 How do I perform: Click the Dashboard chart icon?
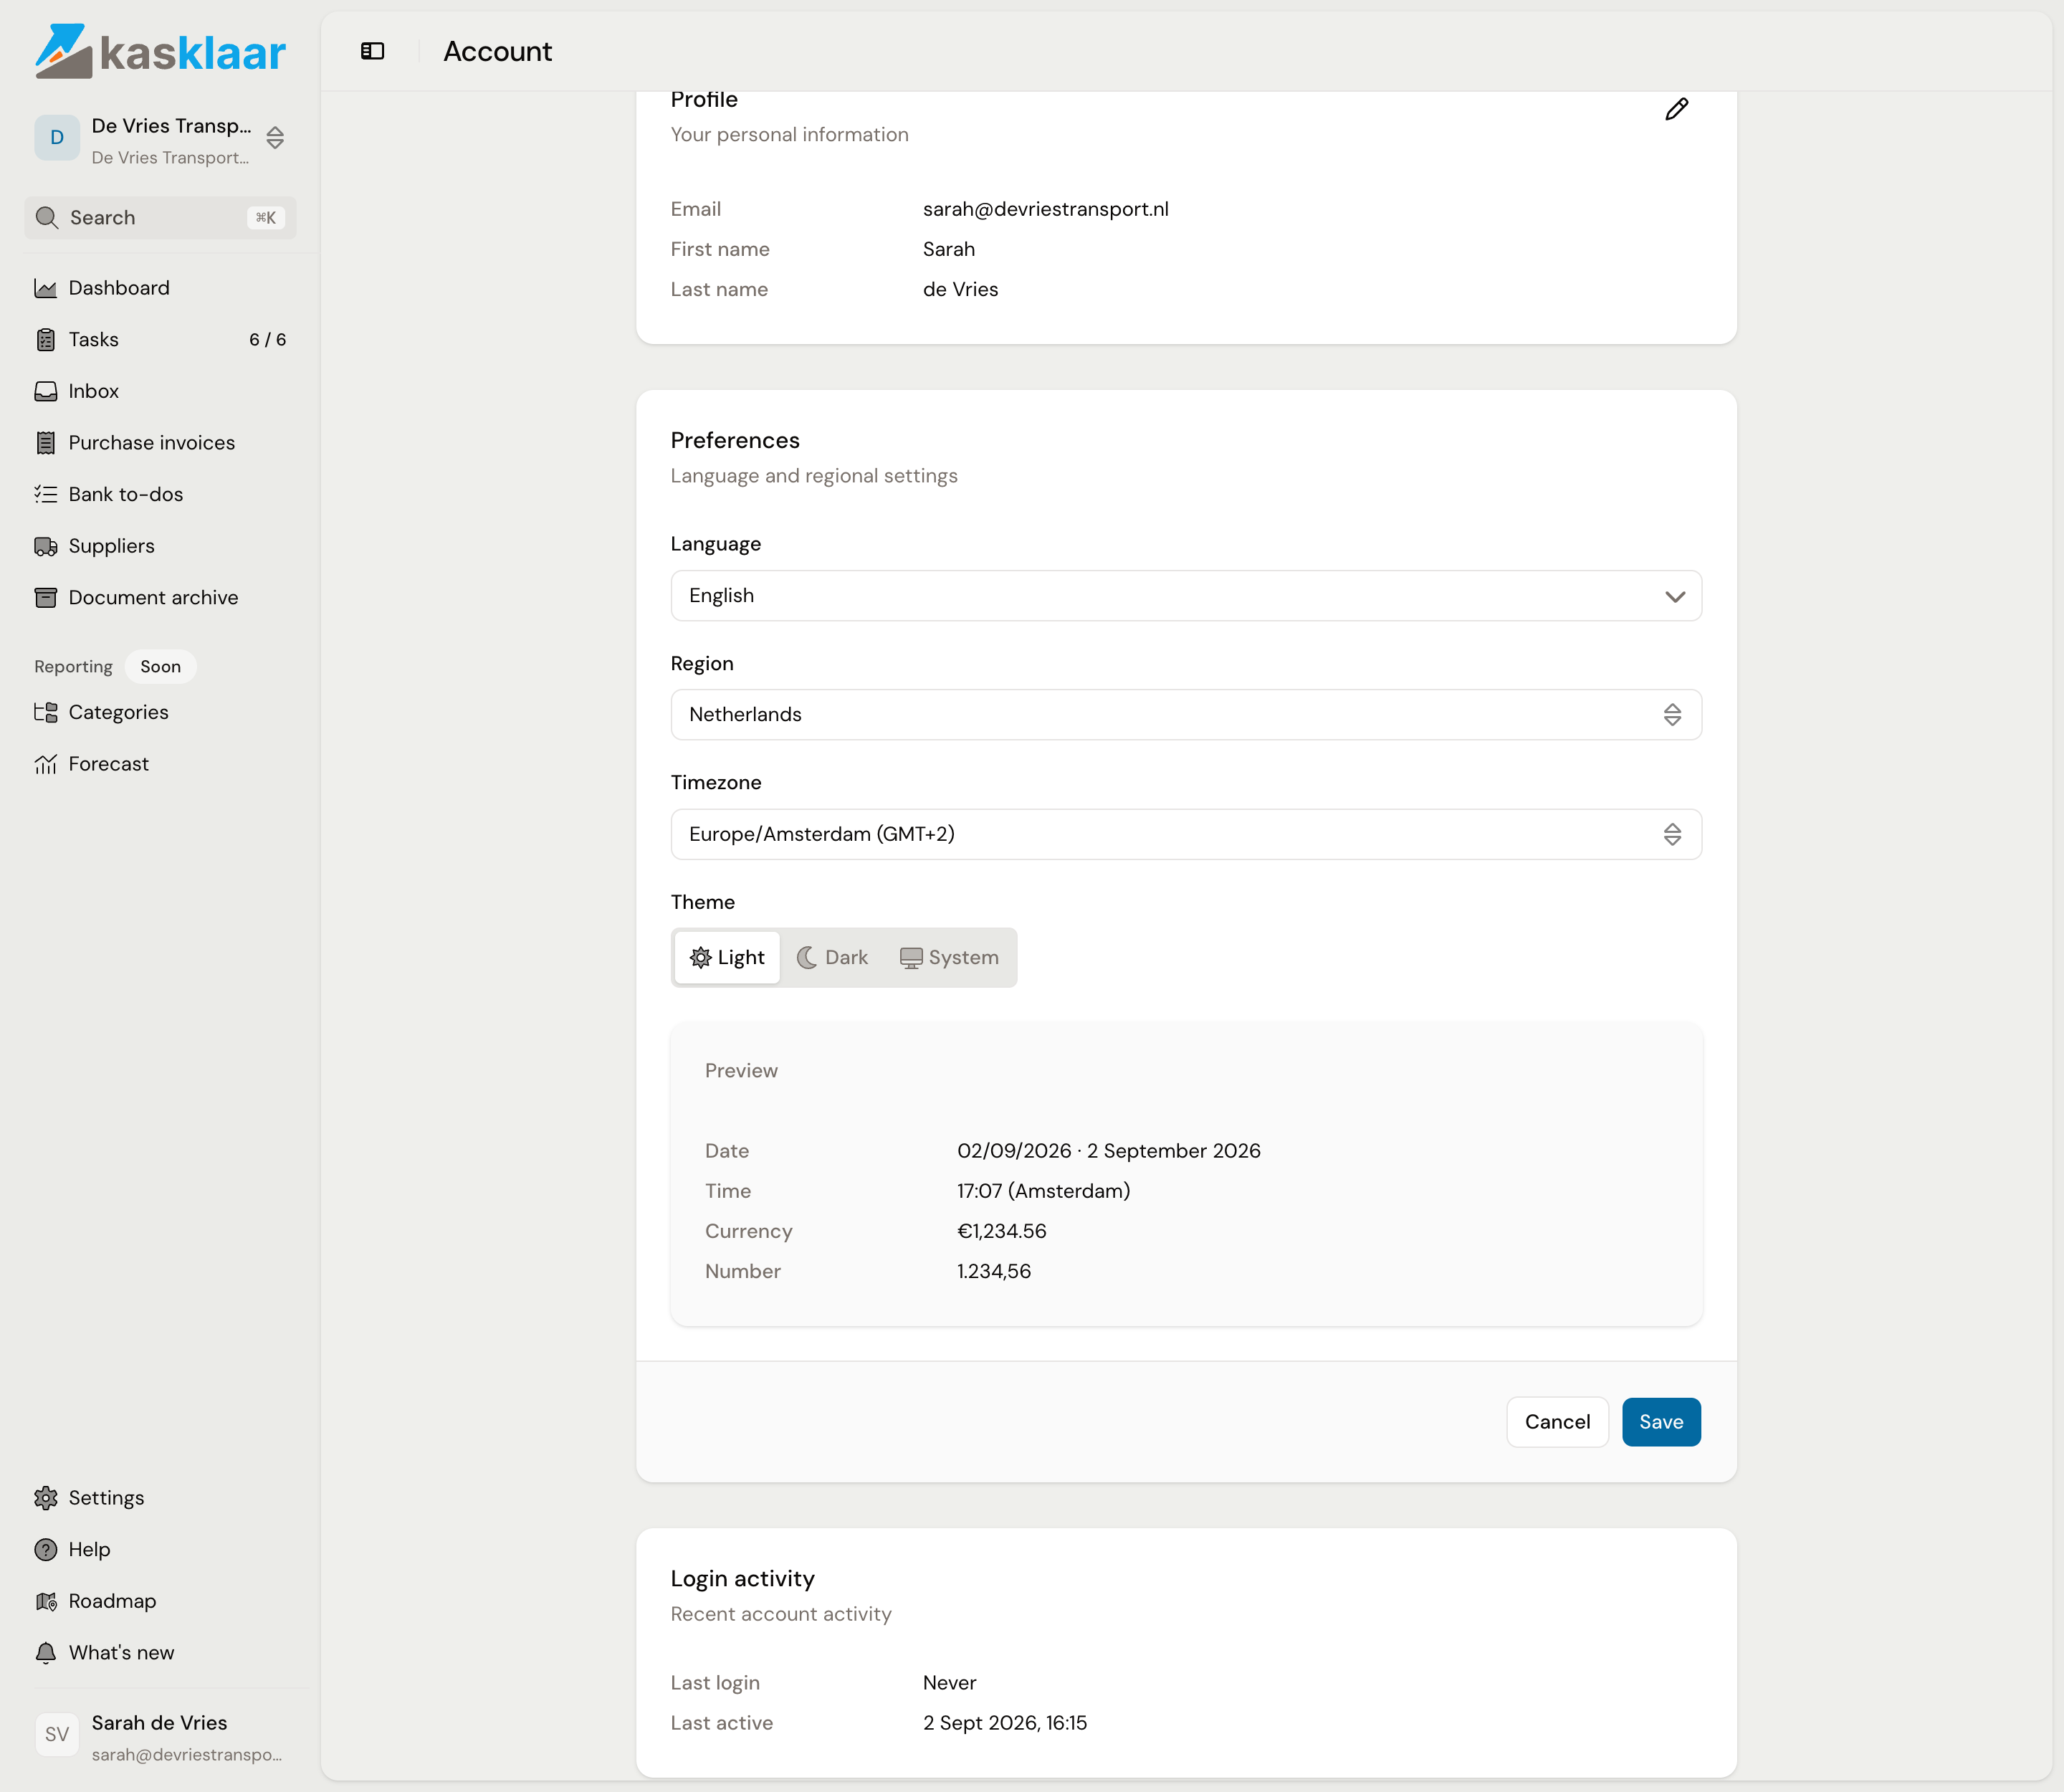[x=46, y=288]
